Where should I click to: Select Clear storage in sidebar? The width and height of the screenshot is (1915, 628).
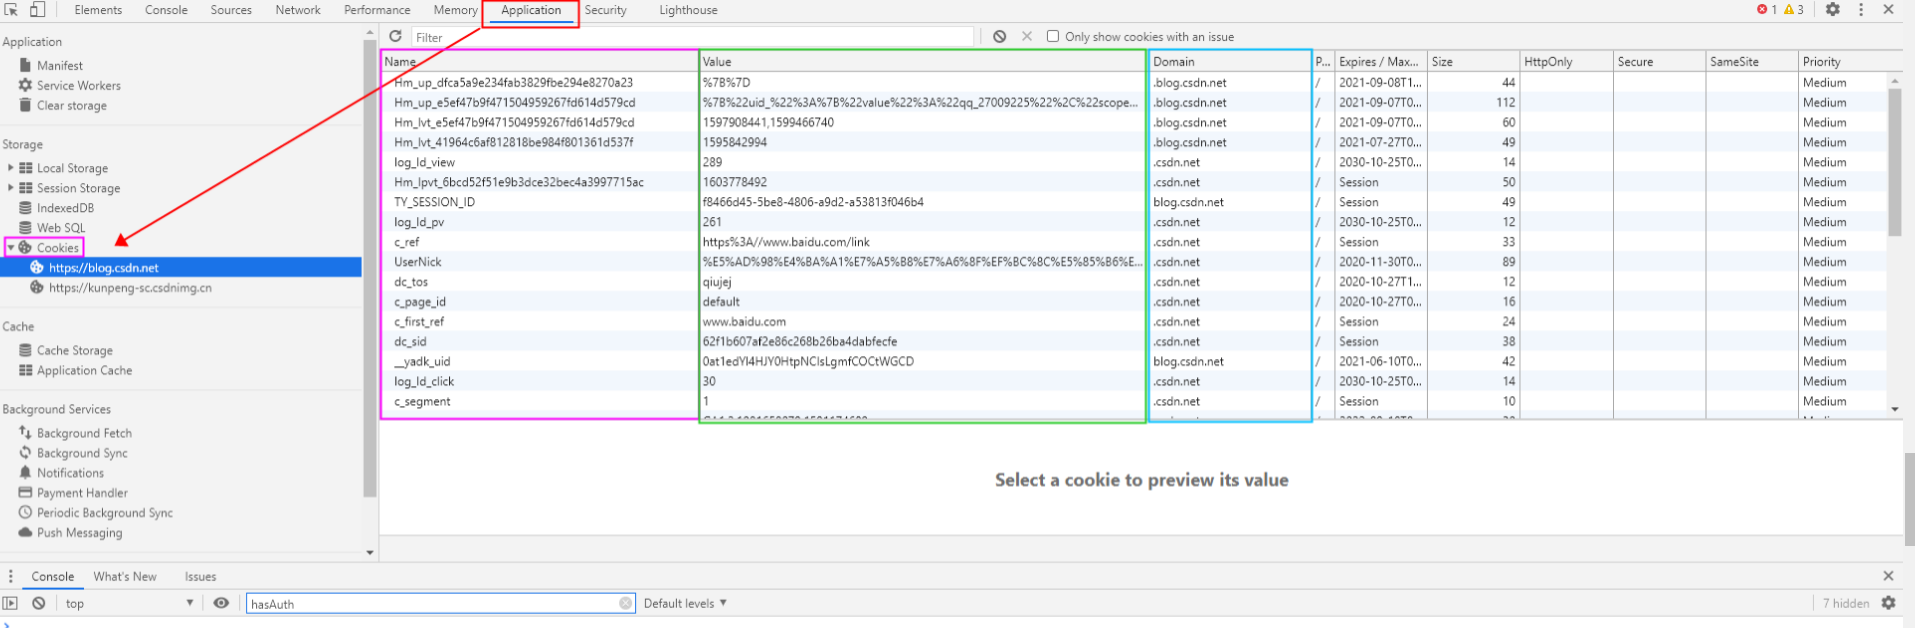(71, 105)
